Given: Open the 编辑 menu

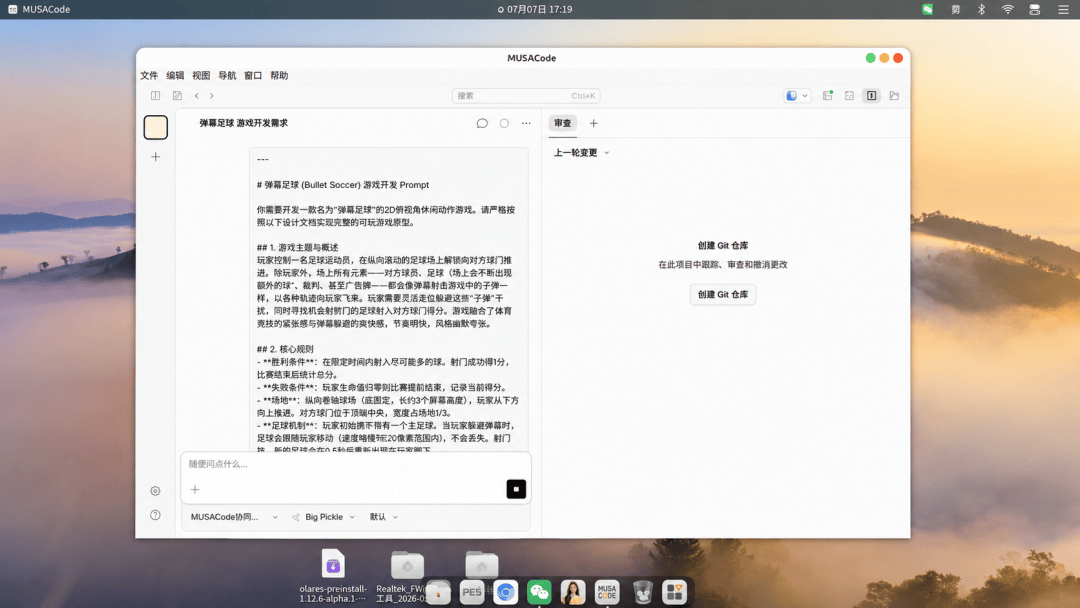Looking at the screenshot, I should tap(175, 76).
